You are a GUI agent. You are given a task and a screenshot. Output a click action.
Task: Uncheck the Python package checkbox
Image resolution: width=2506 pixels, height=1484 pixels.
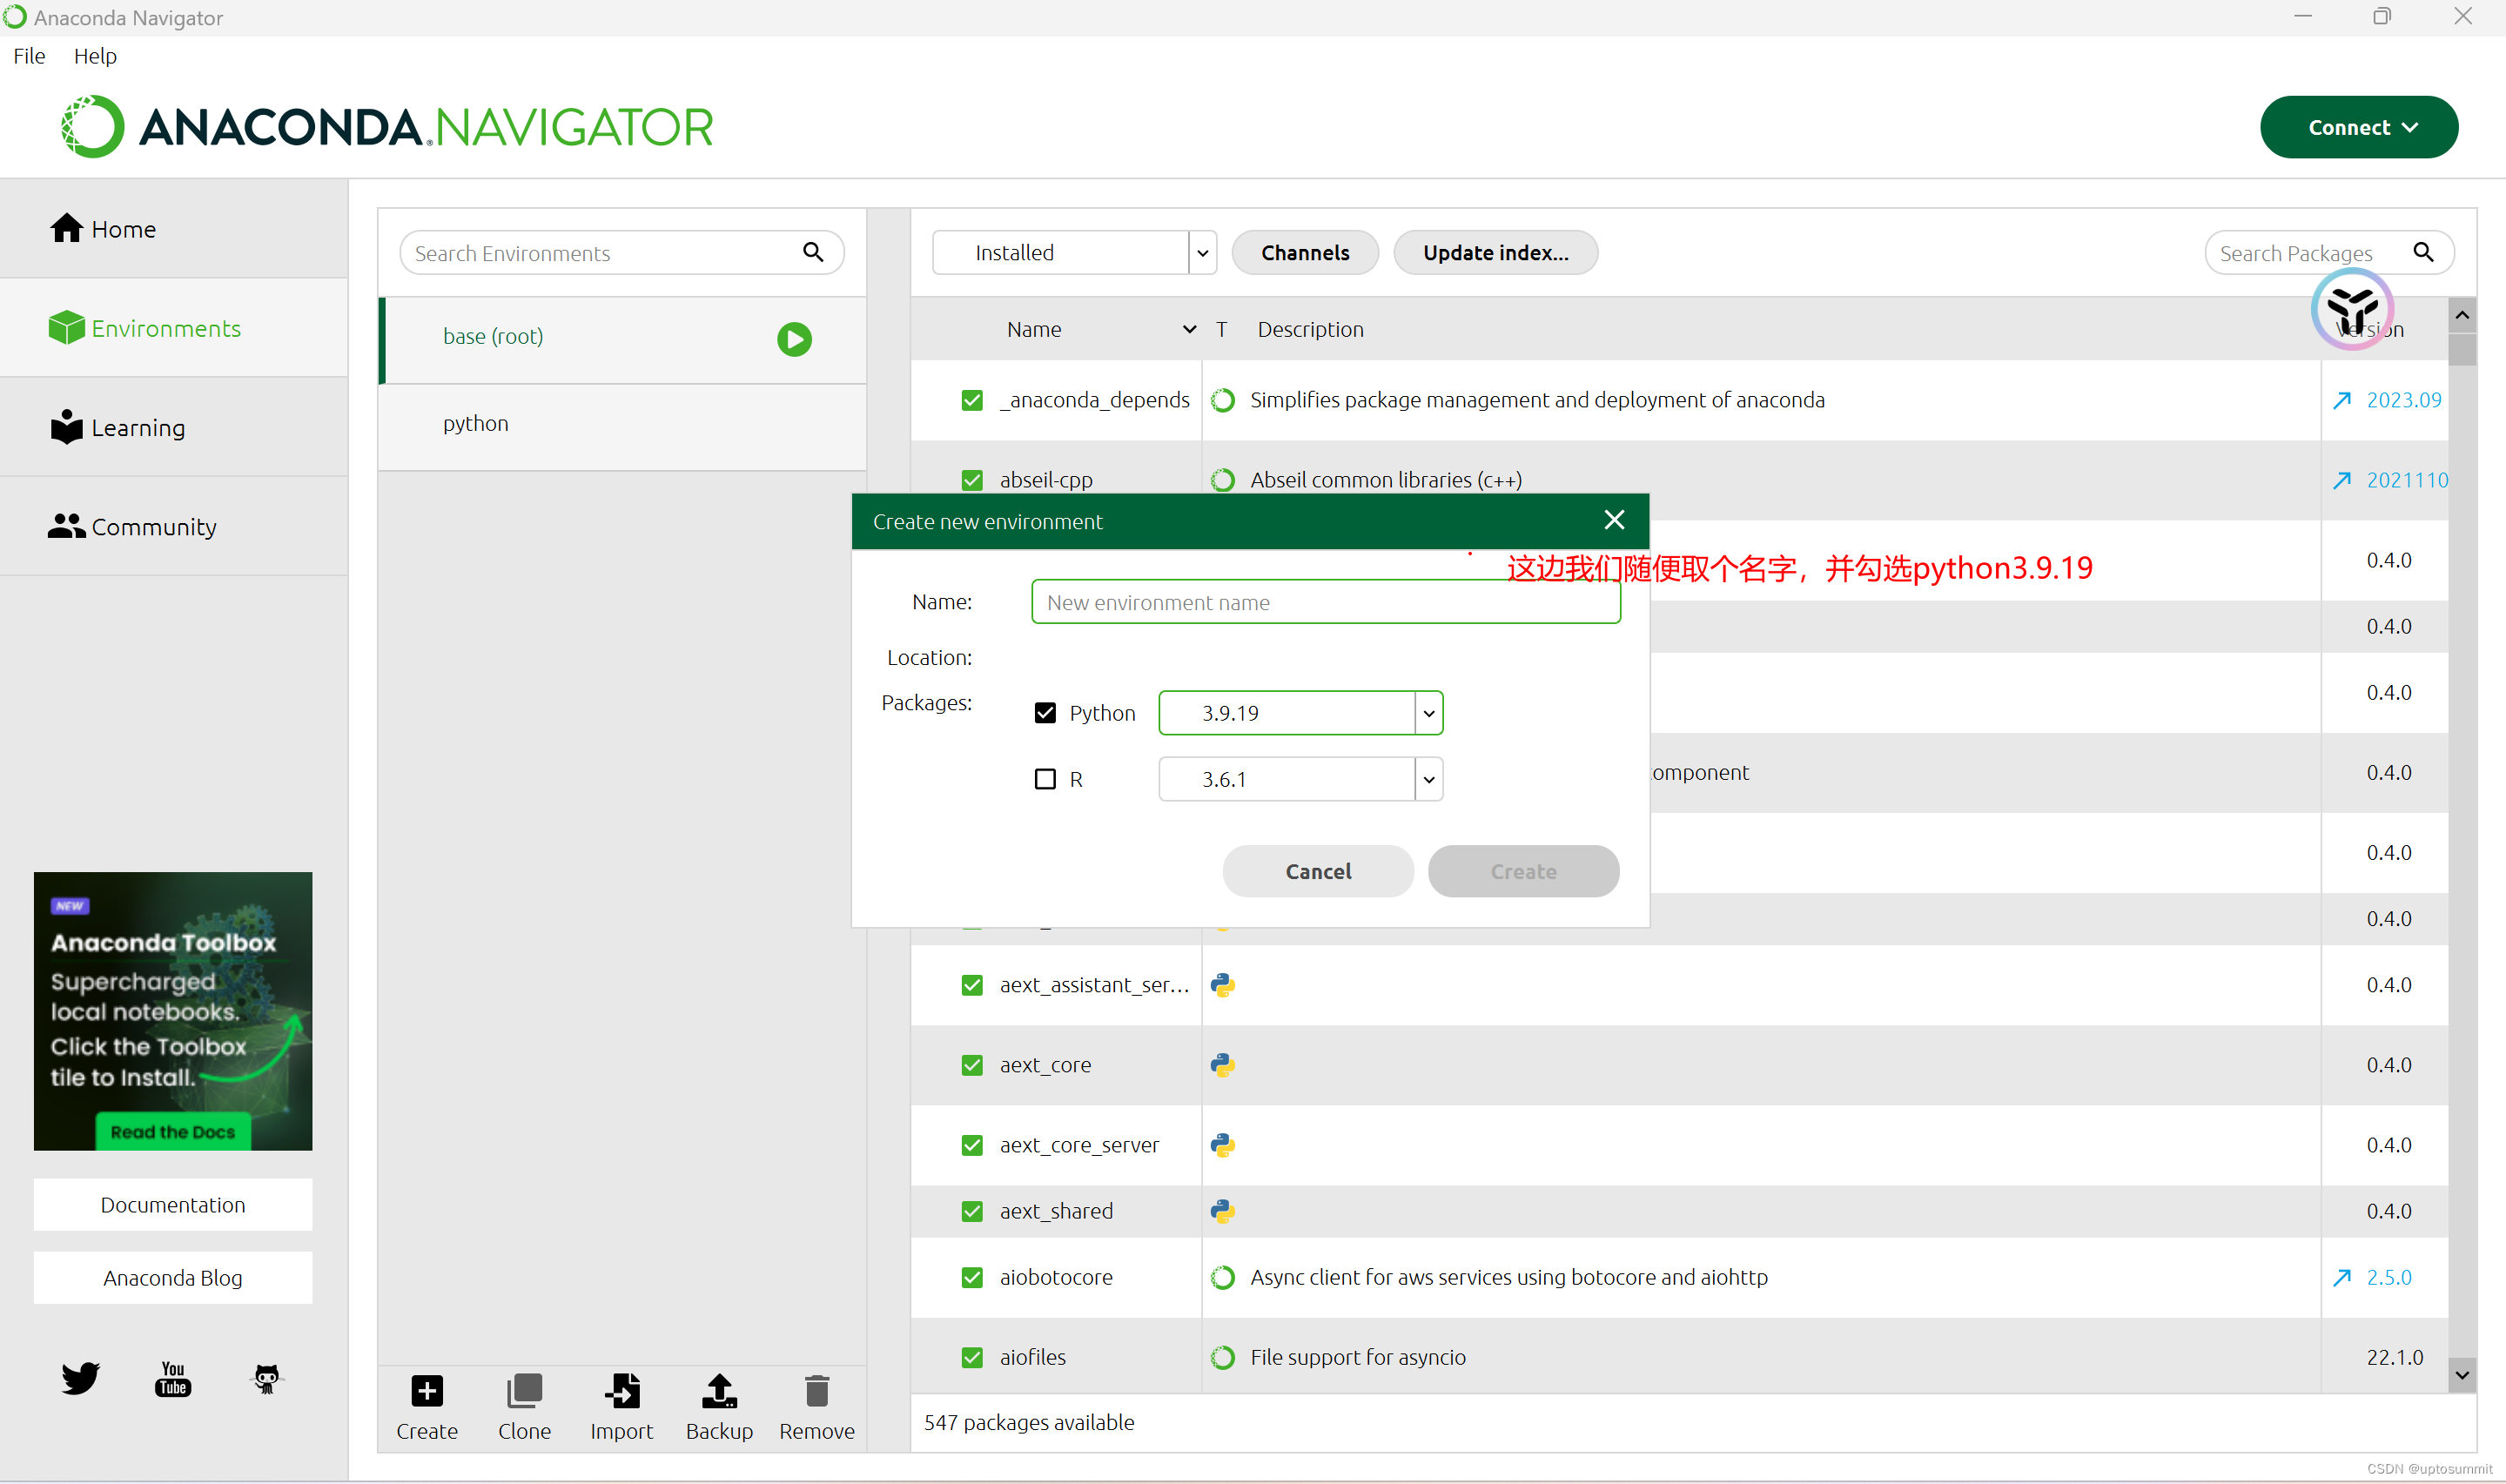tap(1045, 713)
